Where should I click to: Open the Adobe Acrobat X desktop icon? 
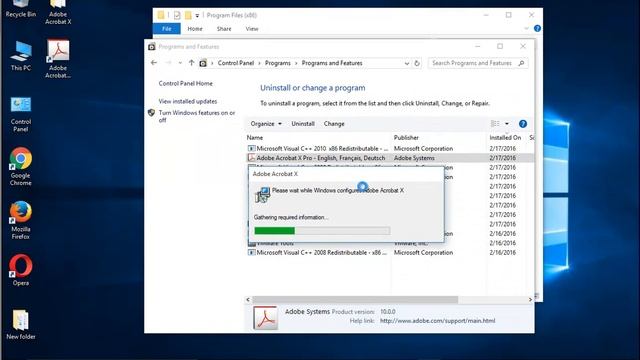pos(58,12)
